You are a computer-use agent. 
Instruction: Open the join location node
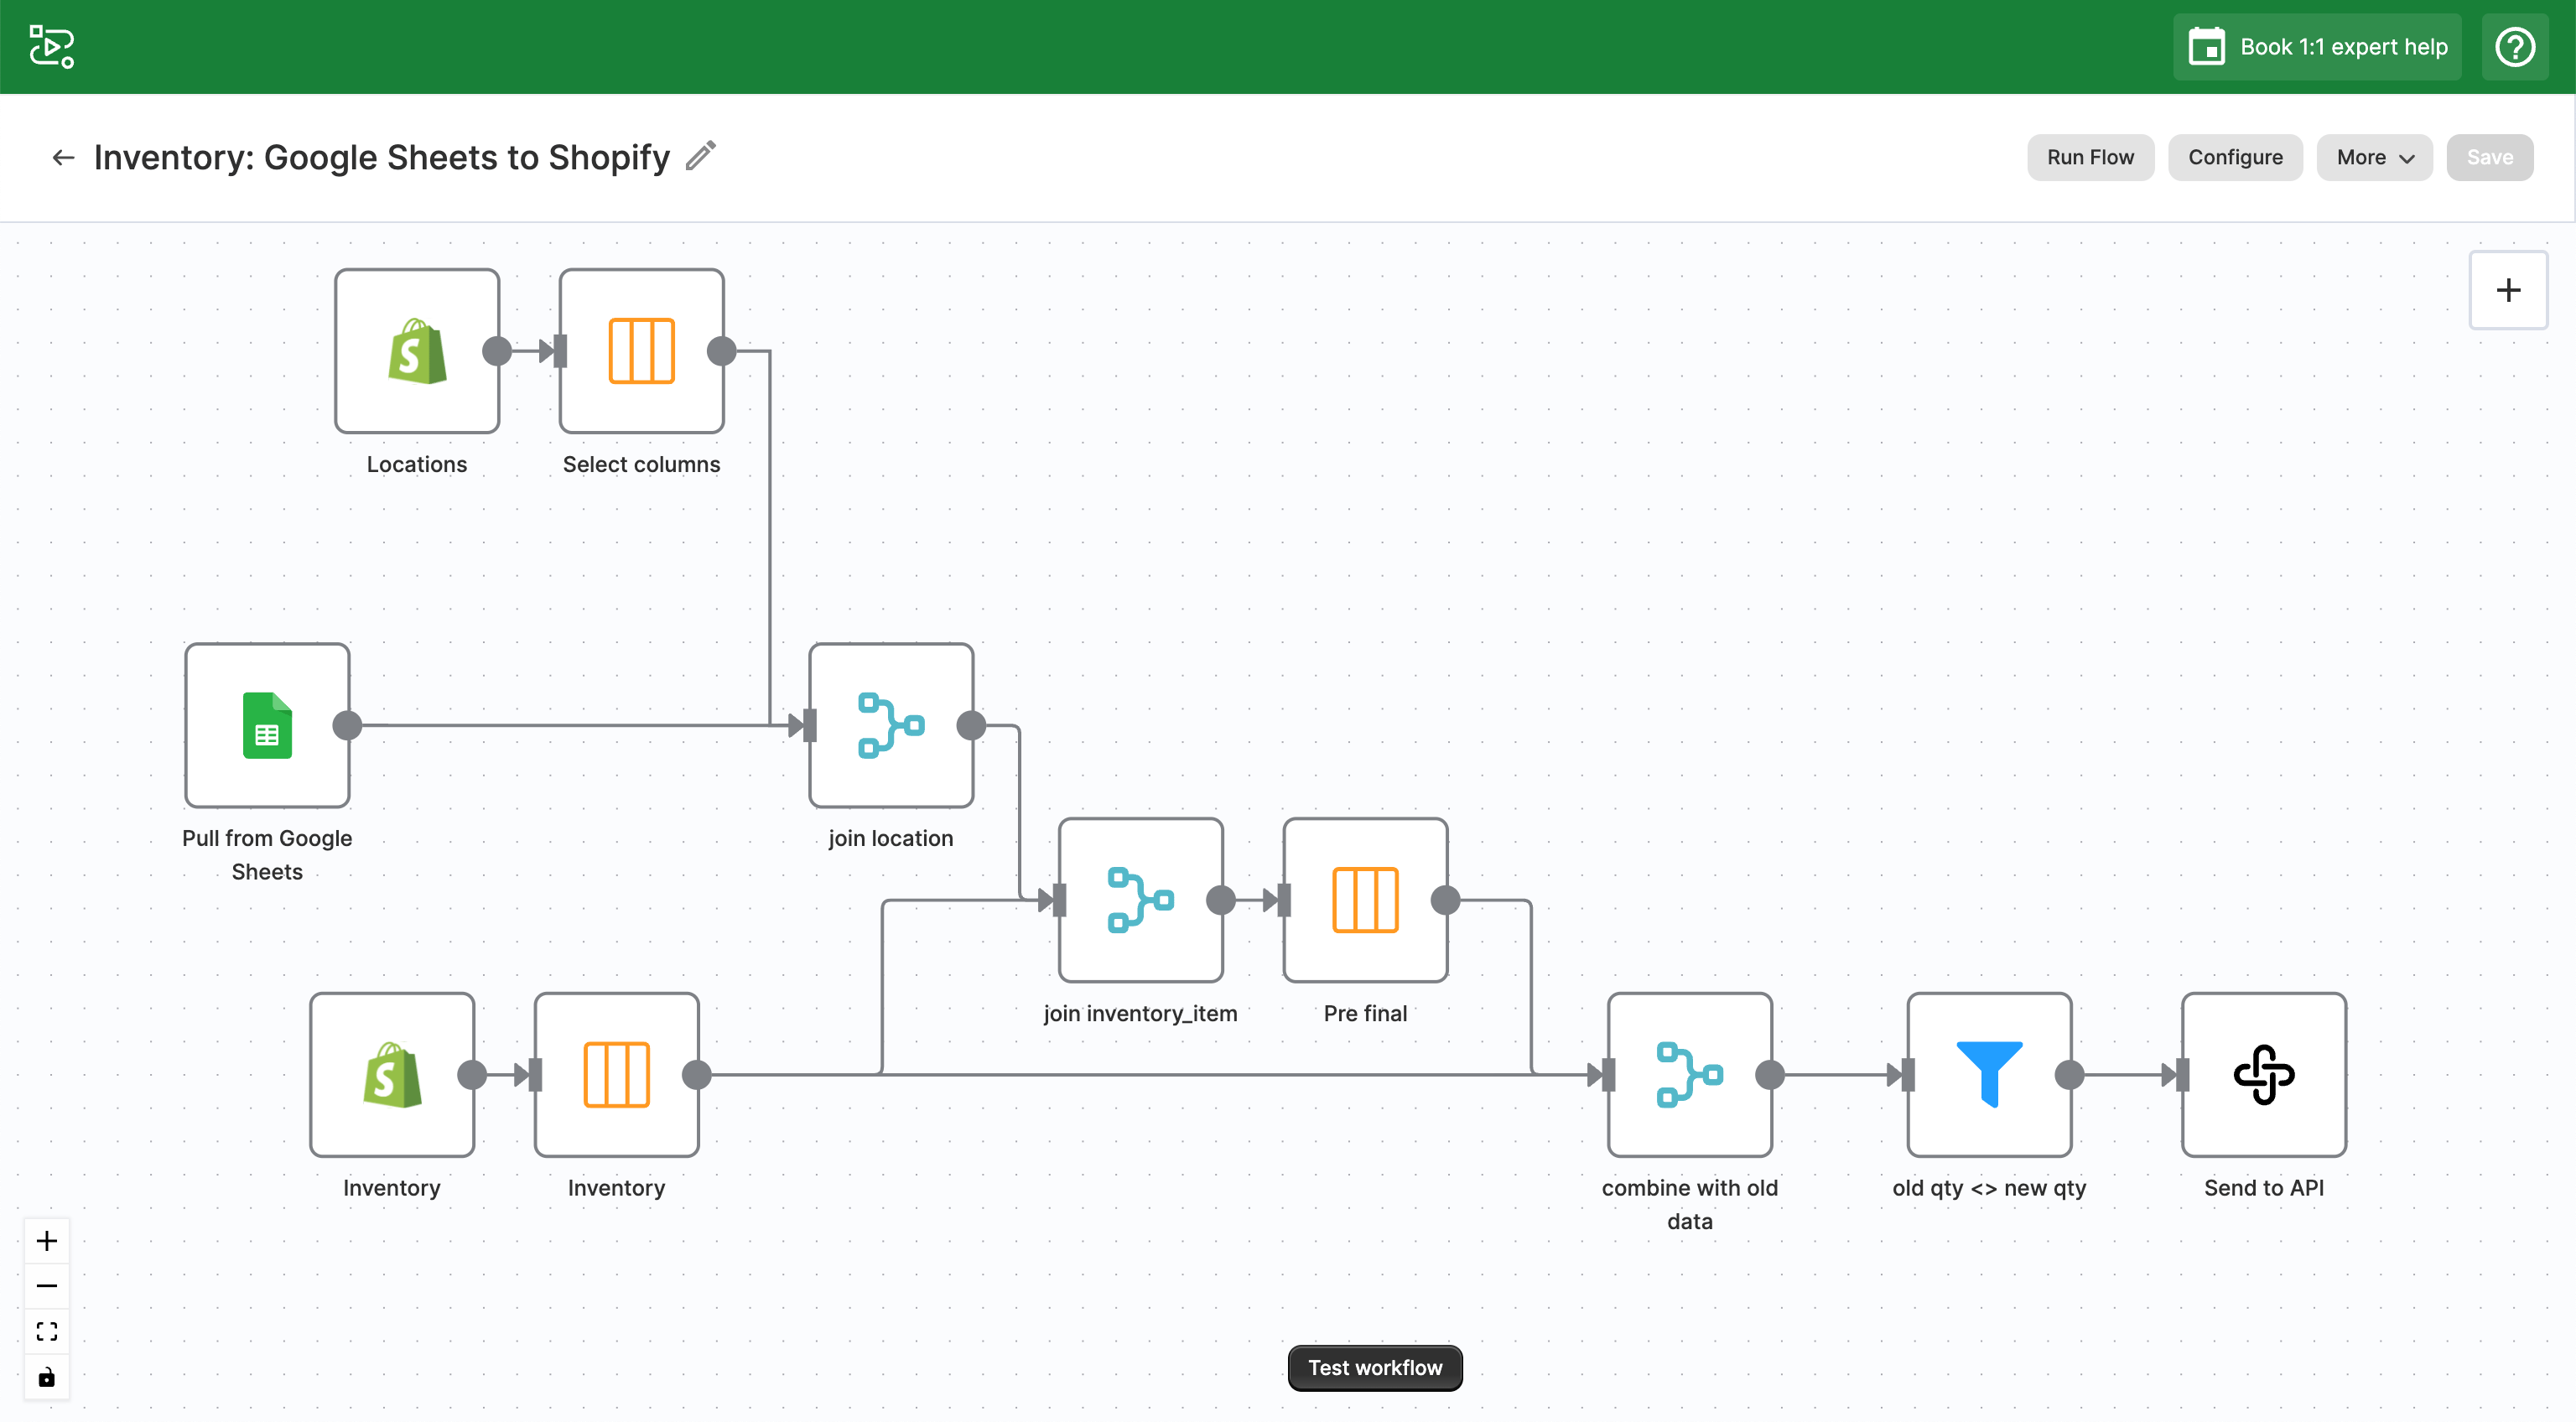[x=890, y=725]
